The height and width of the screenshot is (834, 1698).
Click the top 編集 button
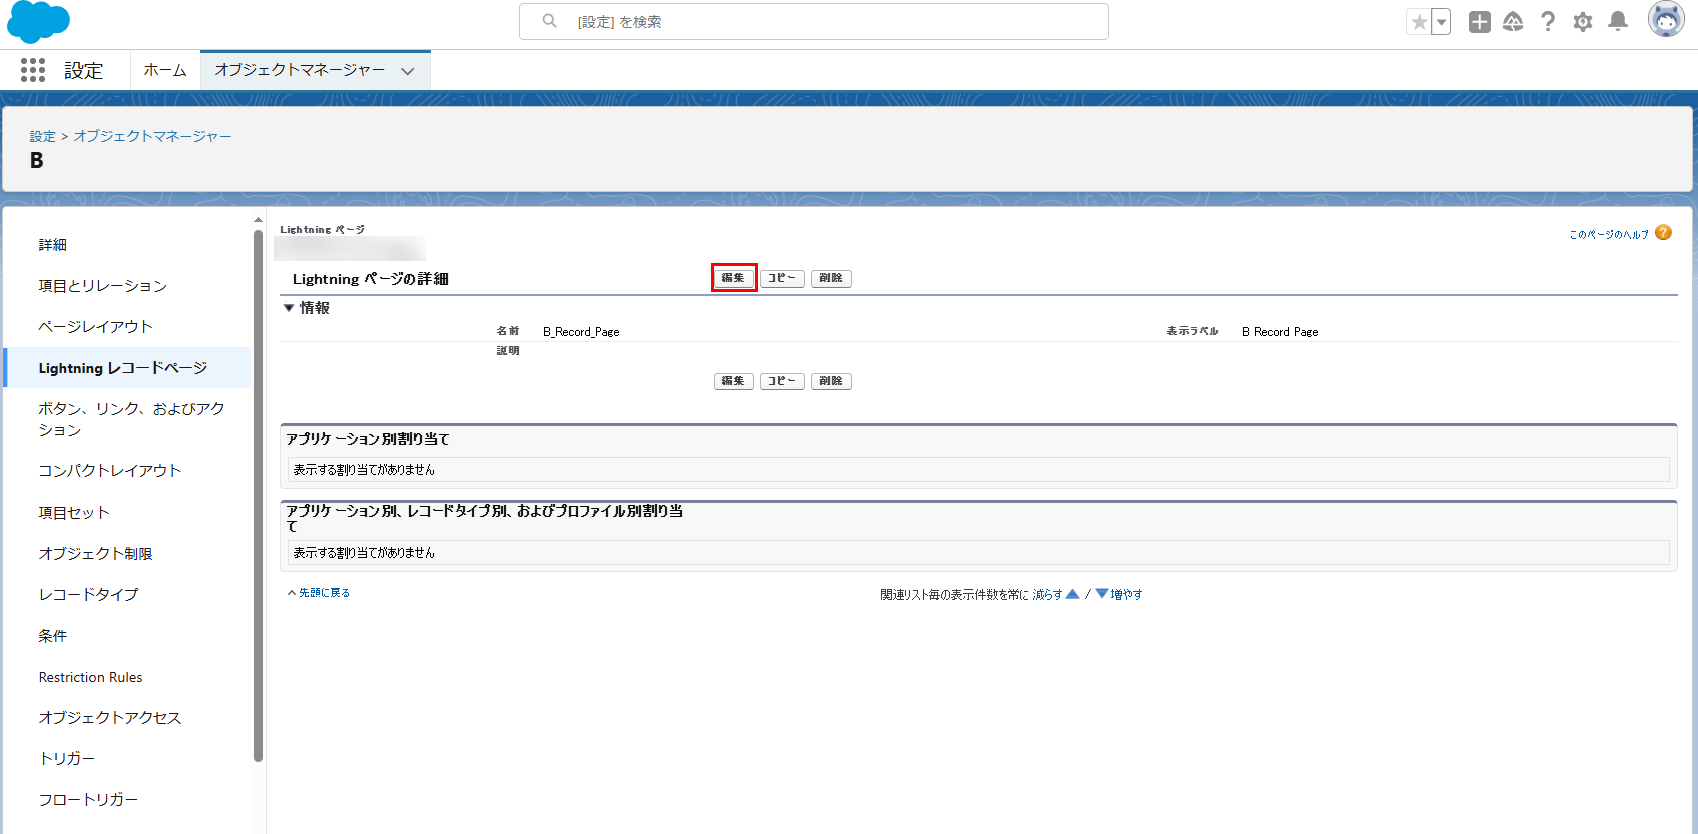tap(733, 278)
